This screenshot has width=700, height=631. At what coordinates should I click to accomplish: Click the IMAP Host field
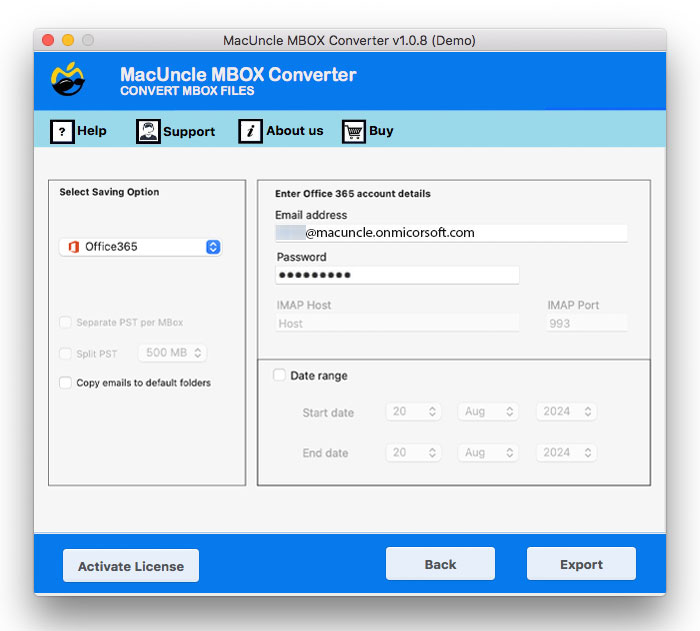tap(397, 323)
